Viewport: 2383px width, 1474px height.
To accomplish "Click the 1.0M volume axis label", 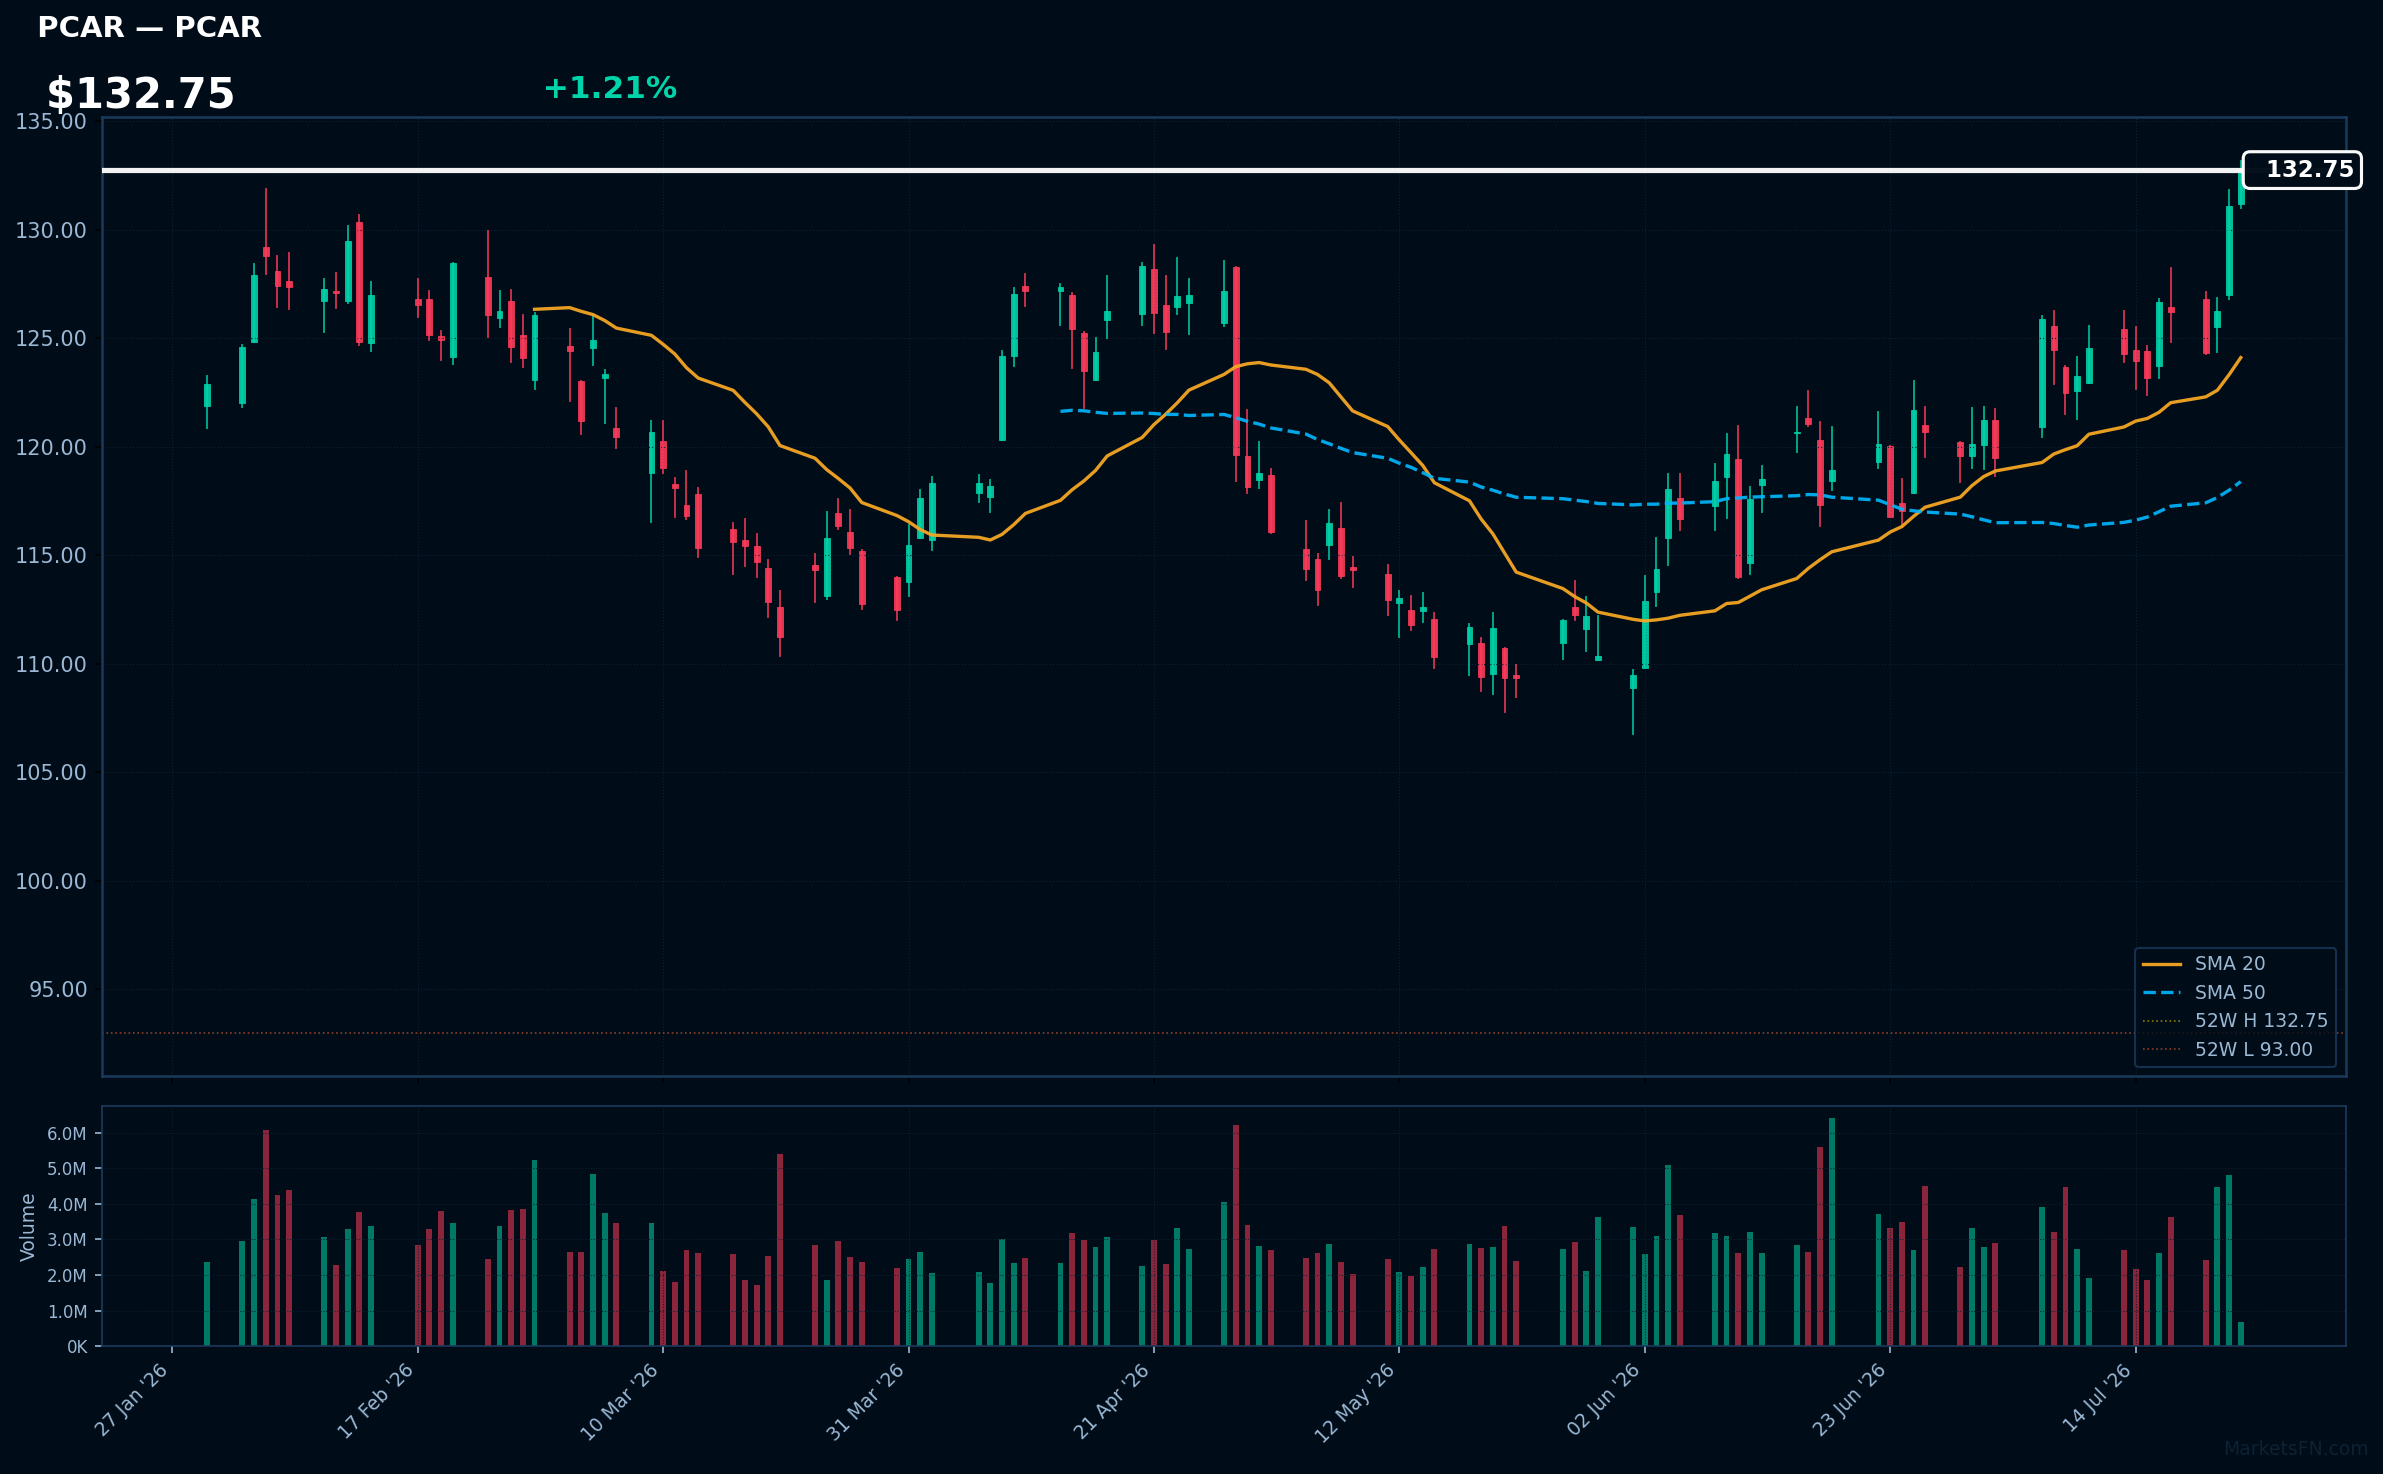I will coord(67,1312).
